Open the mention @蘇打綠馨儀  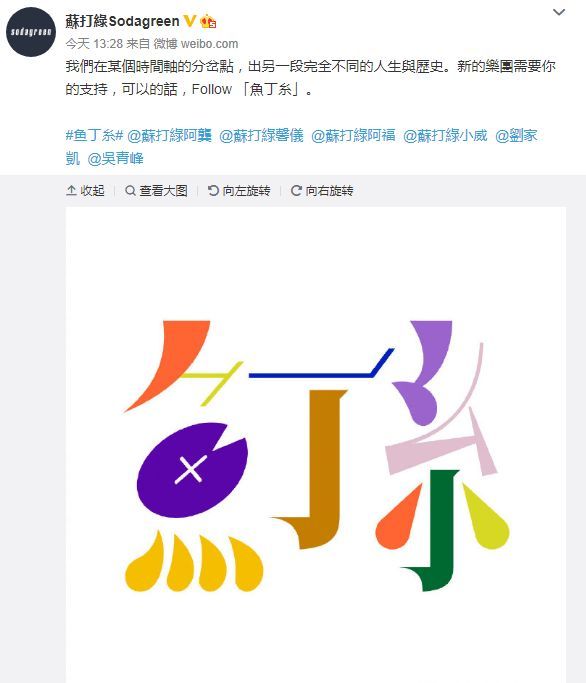(x=261, y=135)
